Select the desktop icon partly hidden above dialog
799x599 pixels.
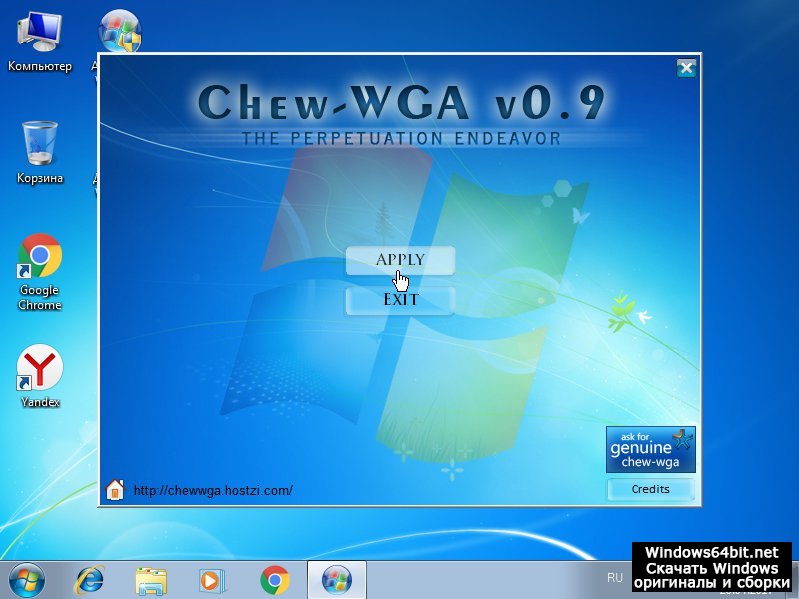click(x=121, y=30)
